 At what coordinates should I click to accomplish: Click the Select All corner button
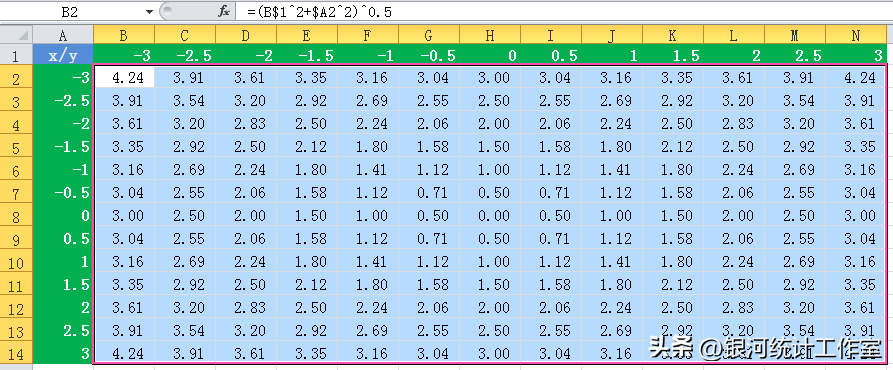click(17, 35)
